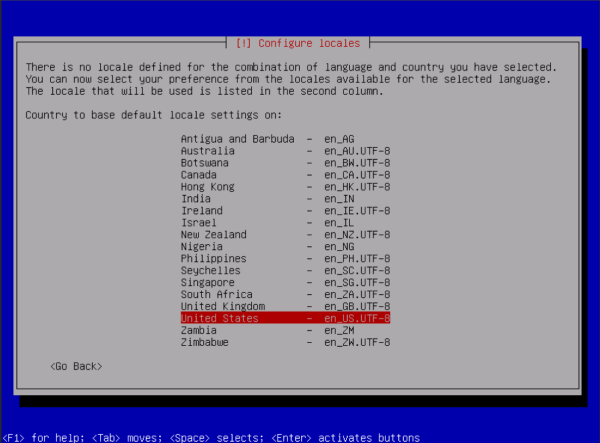Pick the Canada locale entry

point(285,174)
